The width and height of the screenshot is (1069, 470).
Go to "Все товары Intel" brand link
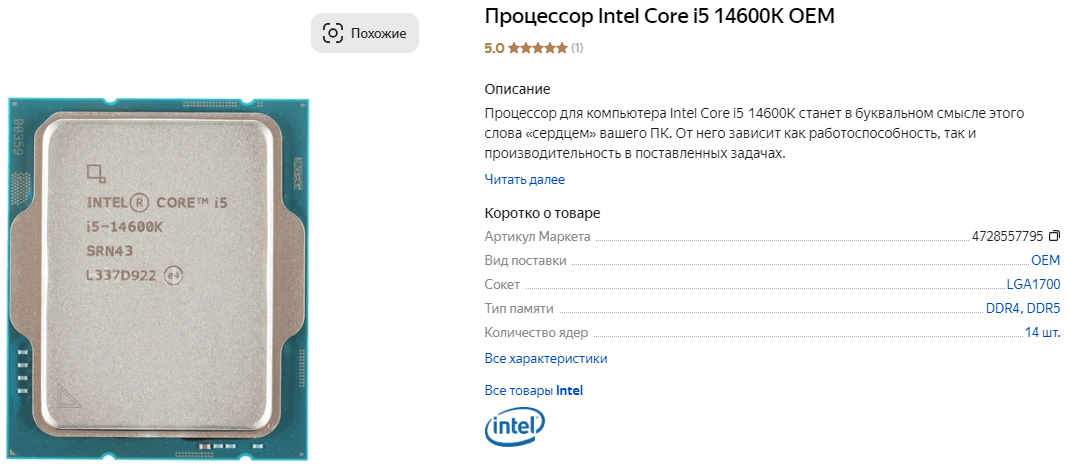coord(533,391)
